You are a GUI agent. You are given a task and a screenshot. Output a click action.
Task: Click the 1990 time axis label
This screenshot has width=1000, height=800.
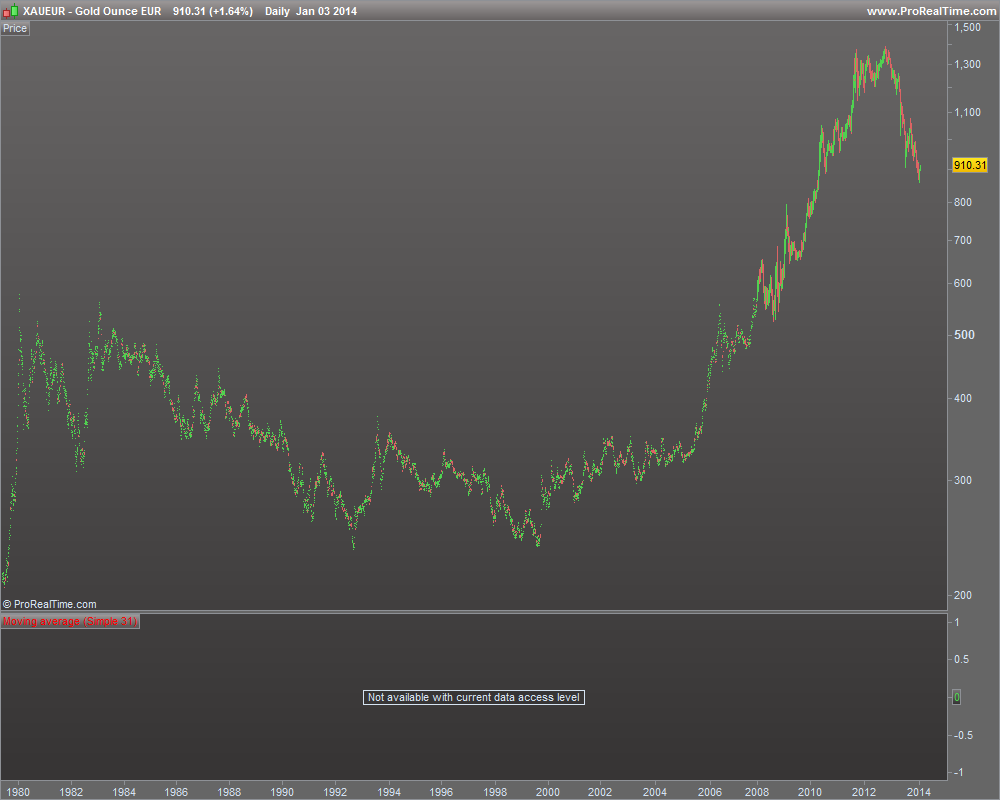[x=282, y=792]
